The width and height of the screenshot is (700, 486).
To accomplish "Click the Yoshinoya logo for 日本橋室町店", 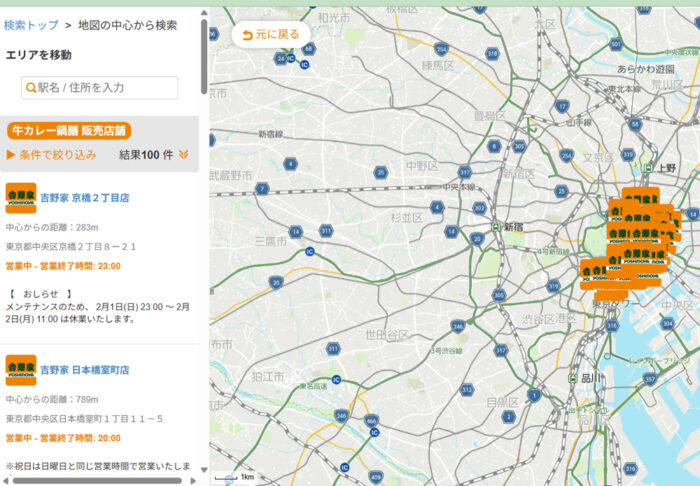I will tap(21, 370).
